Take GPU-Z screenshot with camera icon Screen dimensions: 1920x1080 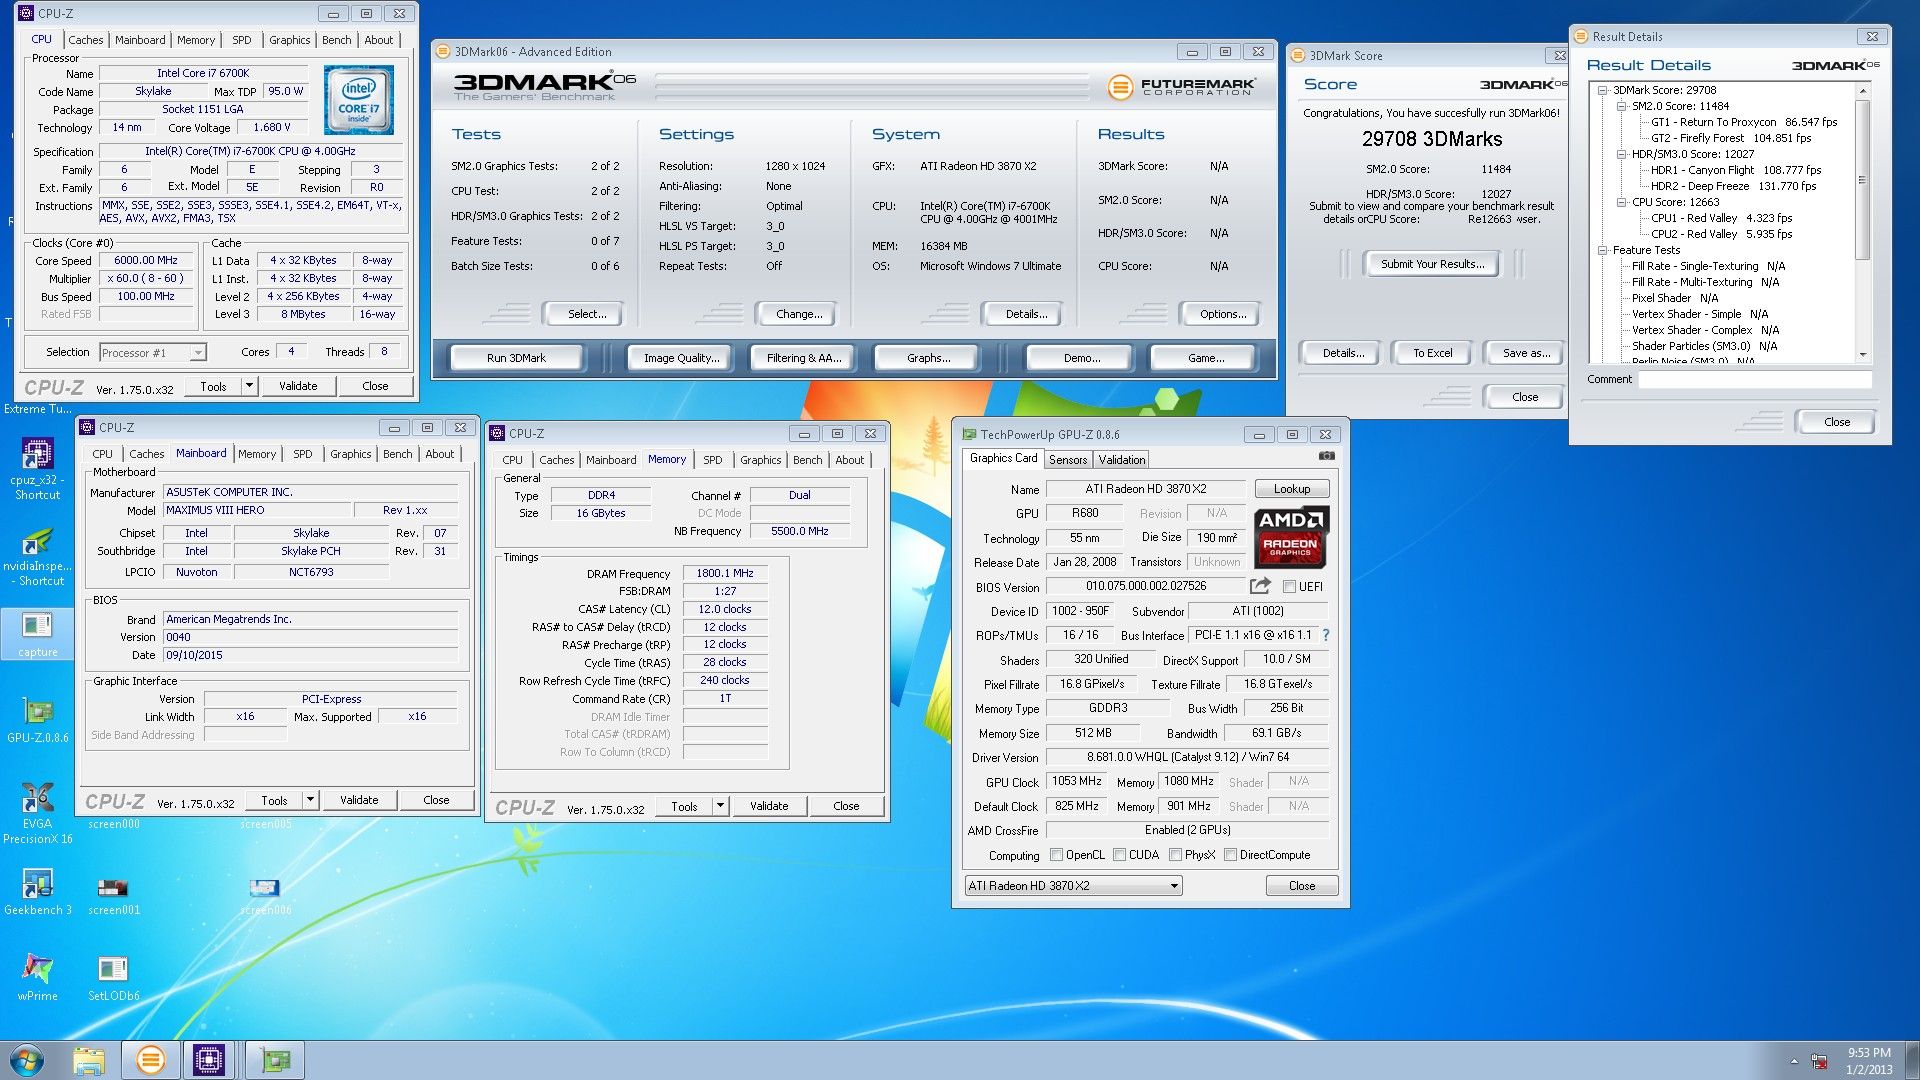1326,456
